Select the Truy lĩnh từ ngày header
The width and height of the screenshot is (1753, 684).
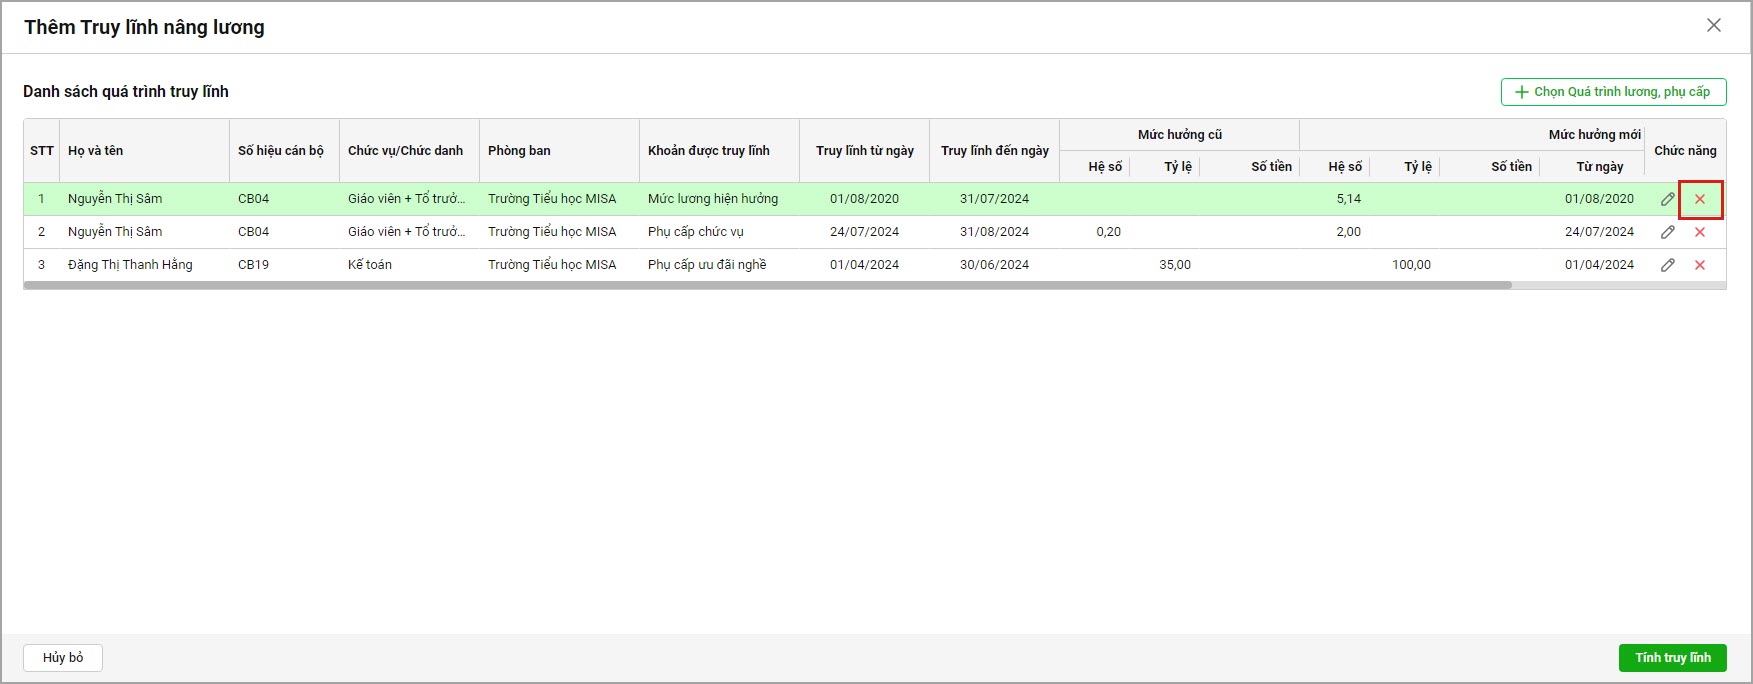click(864, 151)
